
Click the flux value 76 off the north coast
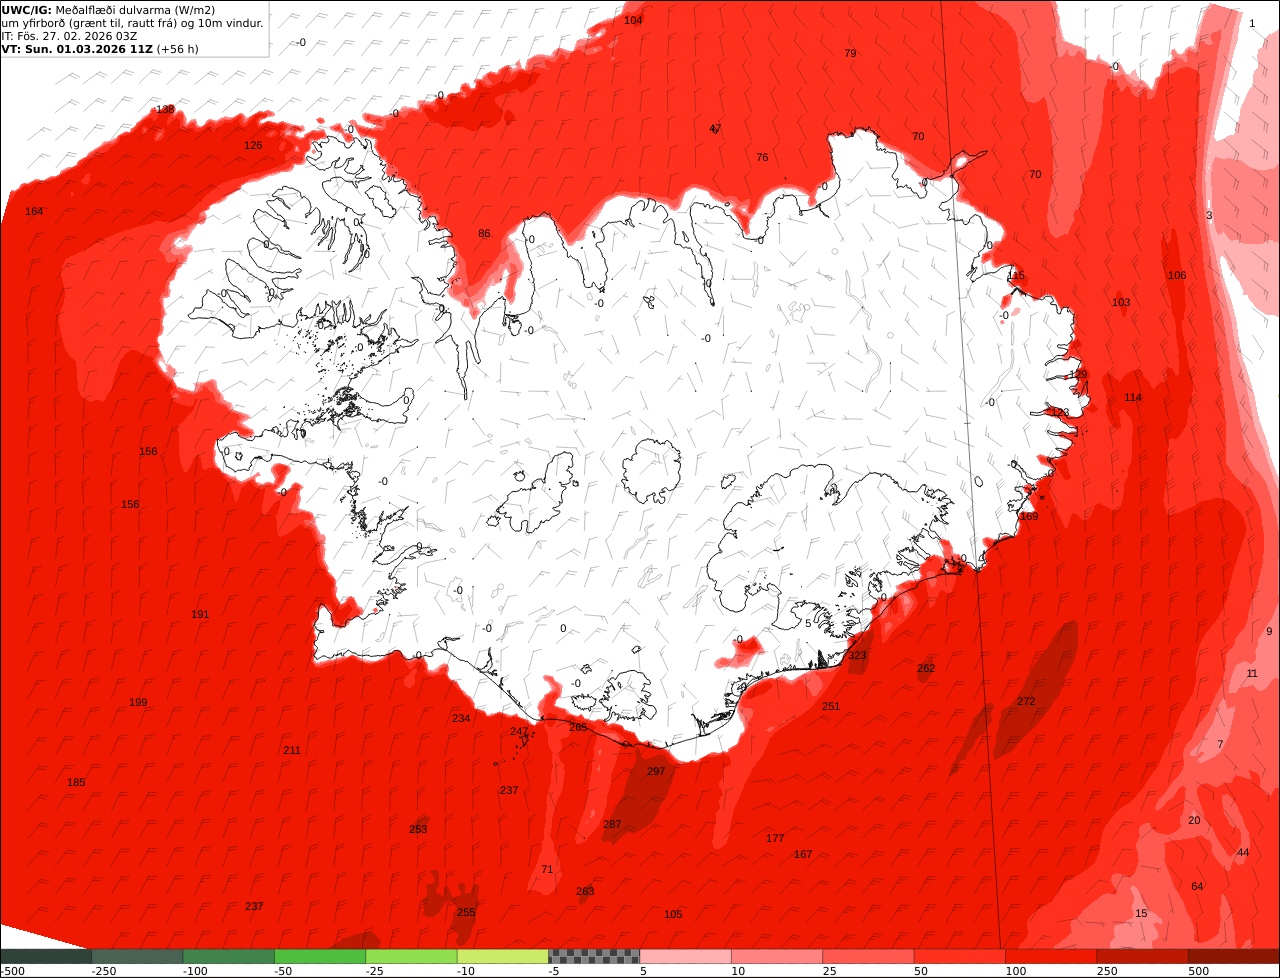(762, 157)
